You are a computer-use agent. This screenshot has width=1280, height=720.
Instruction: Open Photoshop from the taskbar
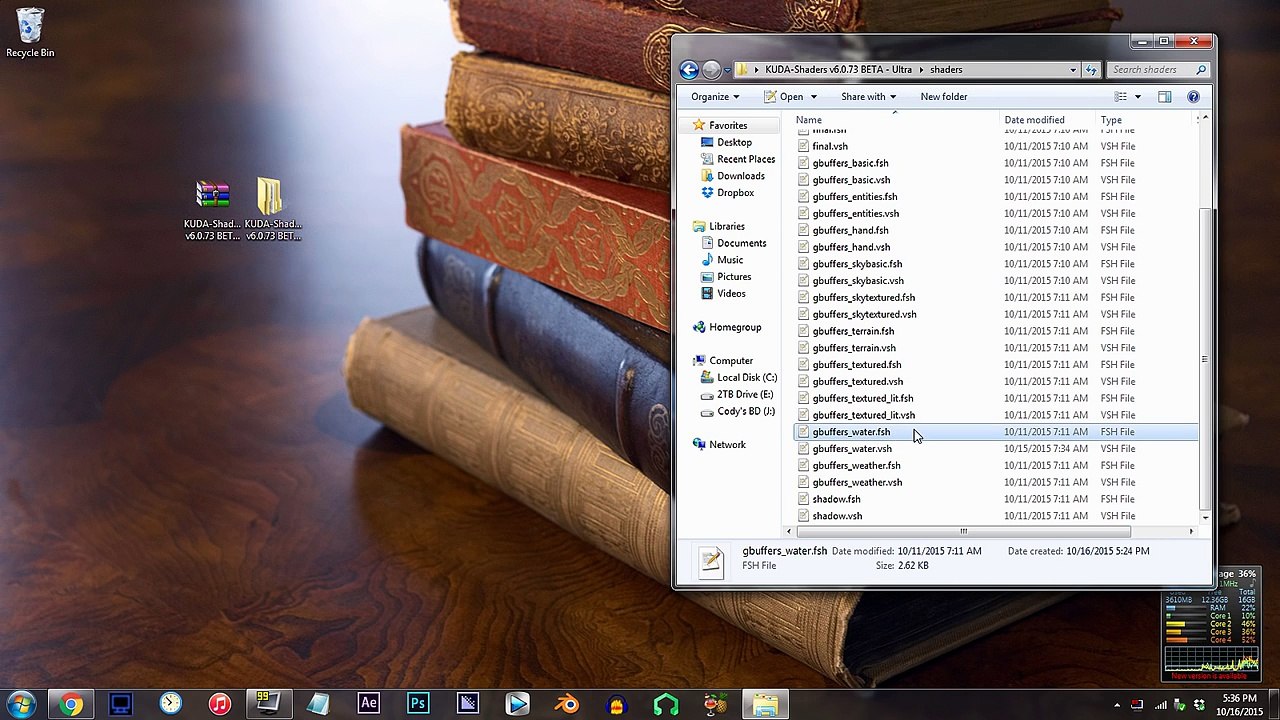pos(418,704)
